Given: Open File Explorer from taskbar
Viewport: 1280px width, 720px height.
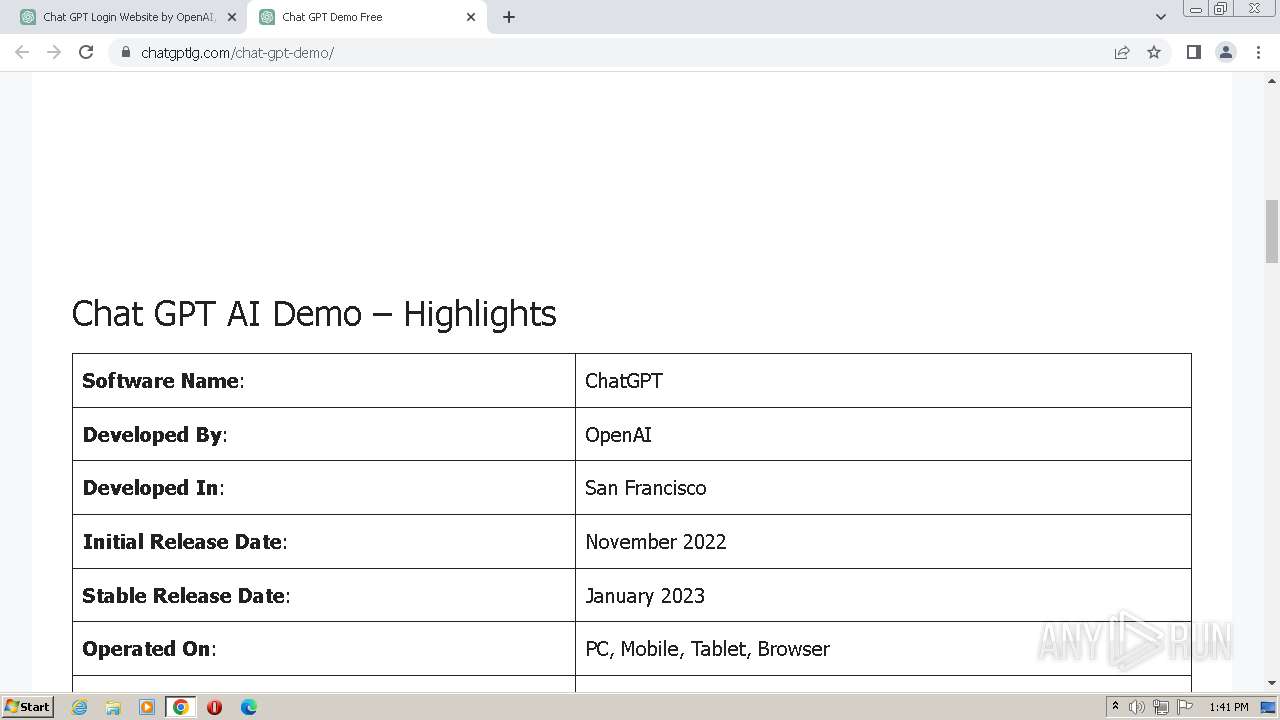Looking at the screenshot, I should pos(113,707).
